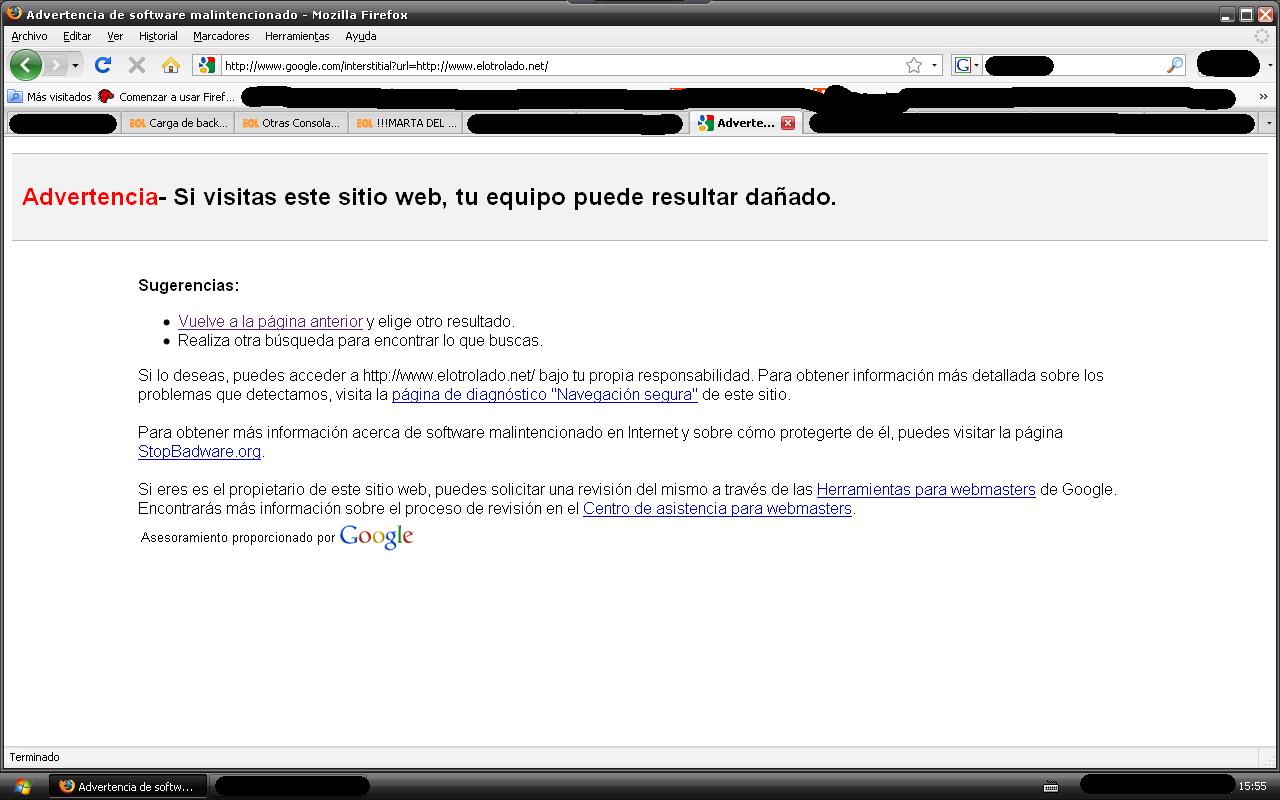
Task: Open the Historial menu
Action: tap(158, 36)
